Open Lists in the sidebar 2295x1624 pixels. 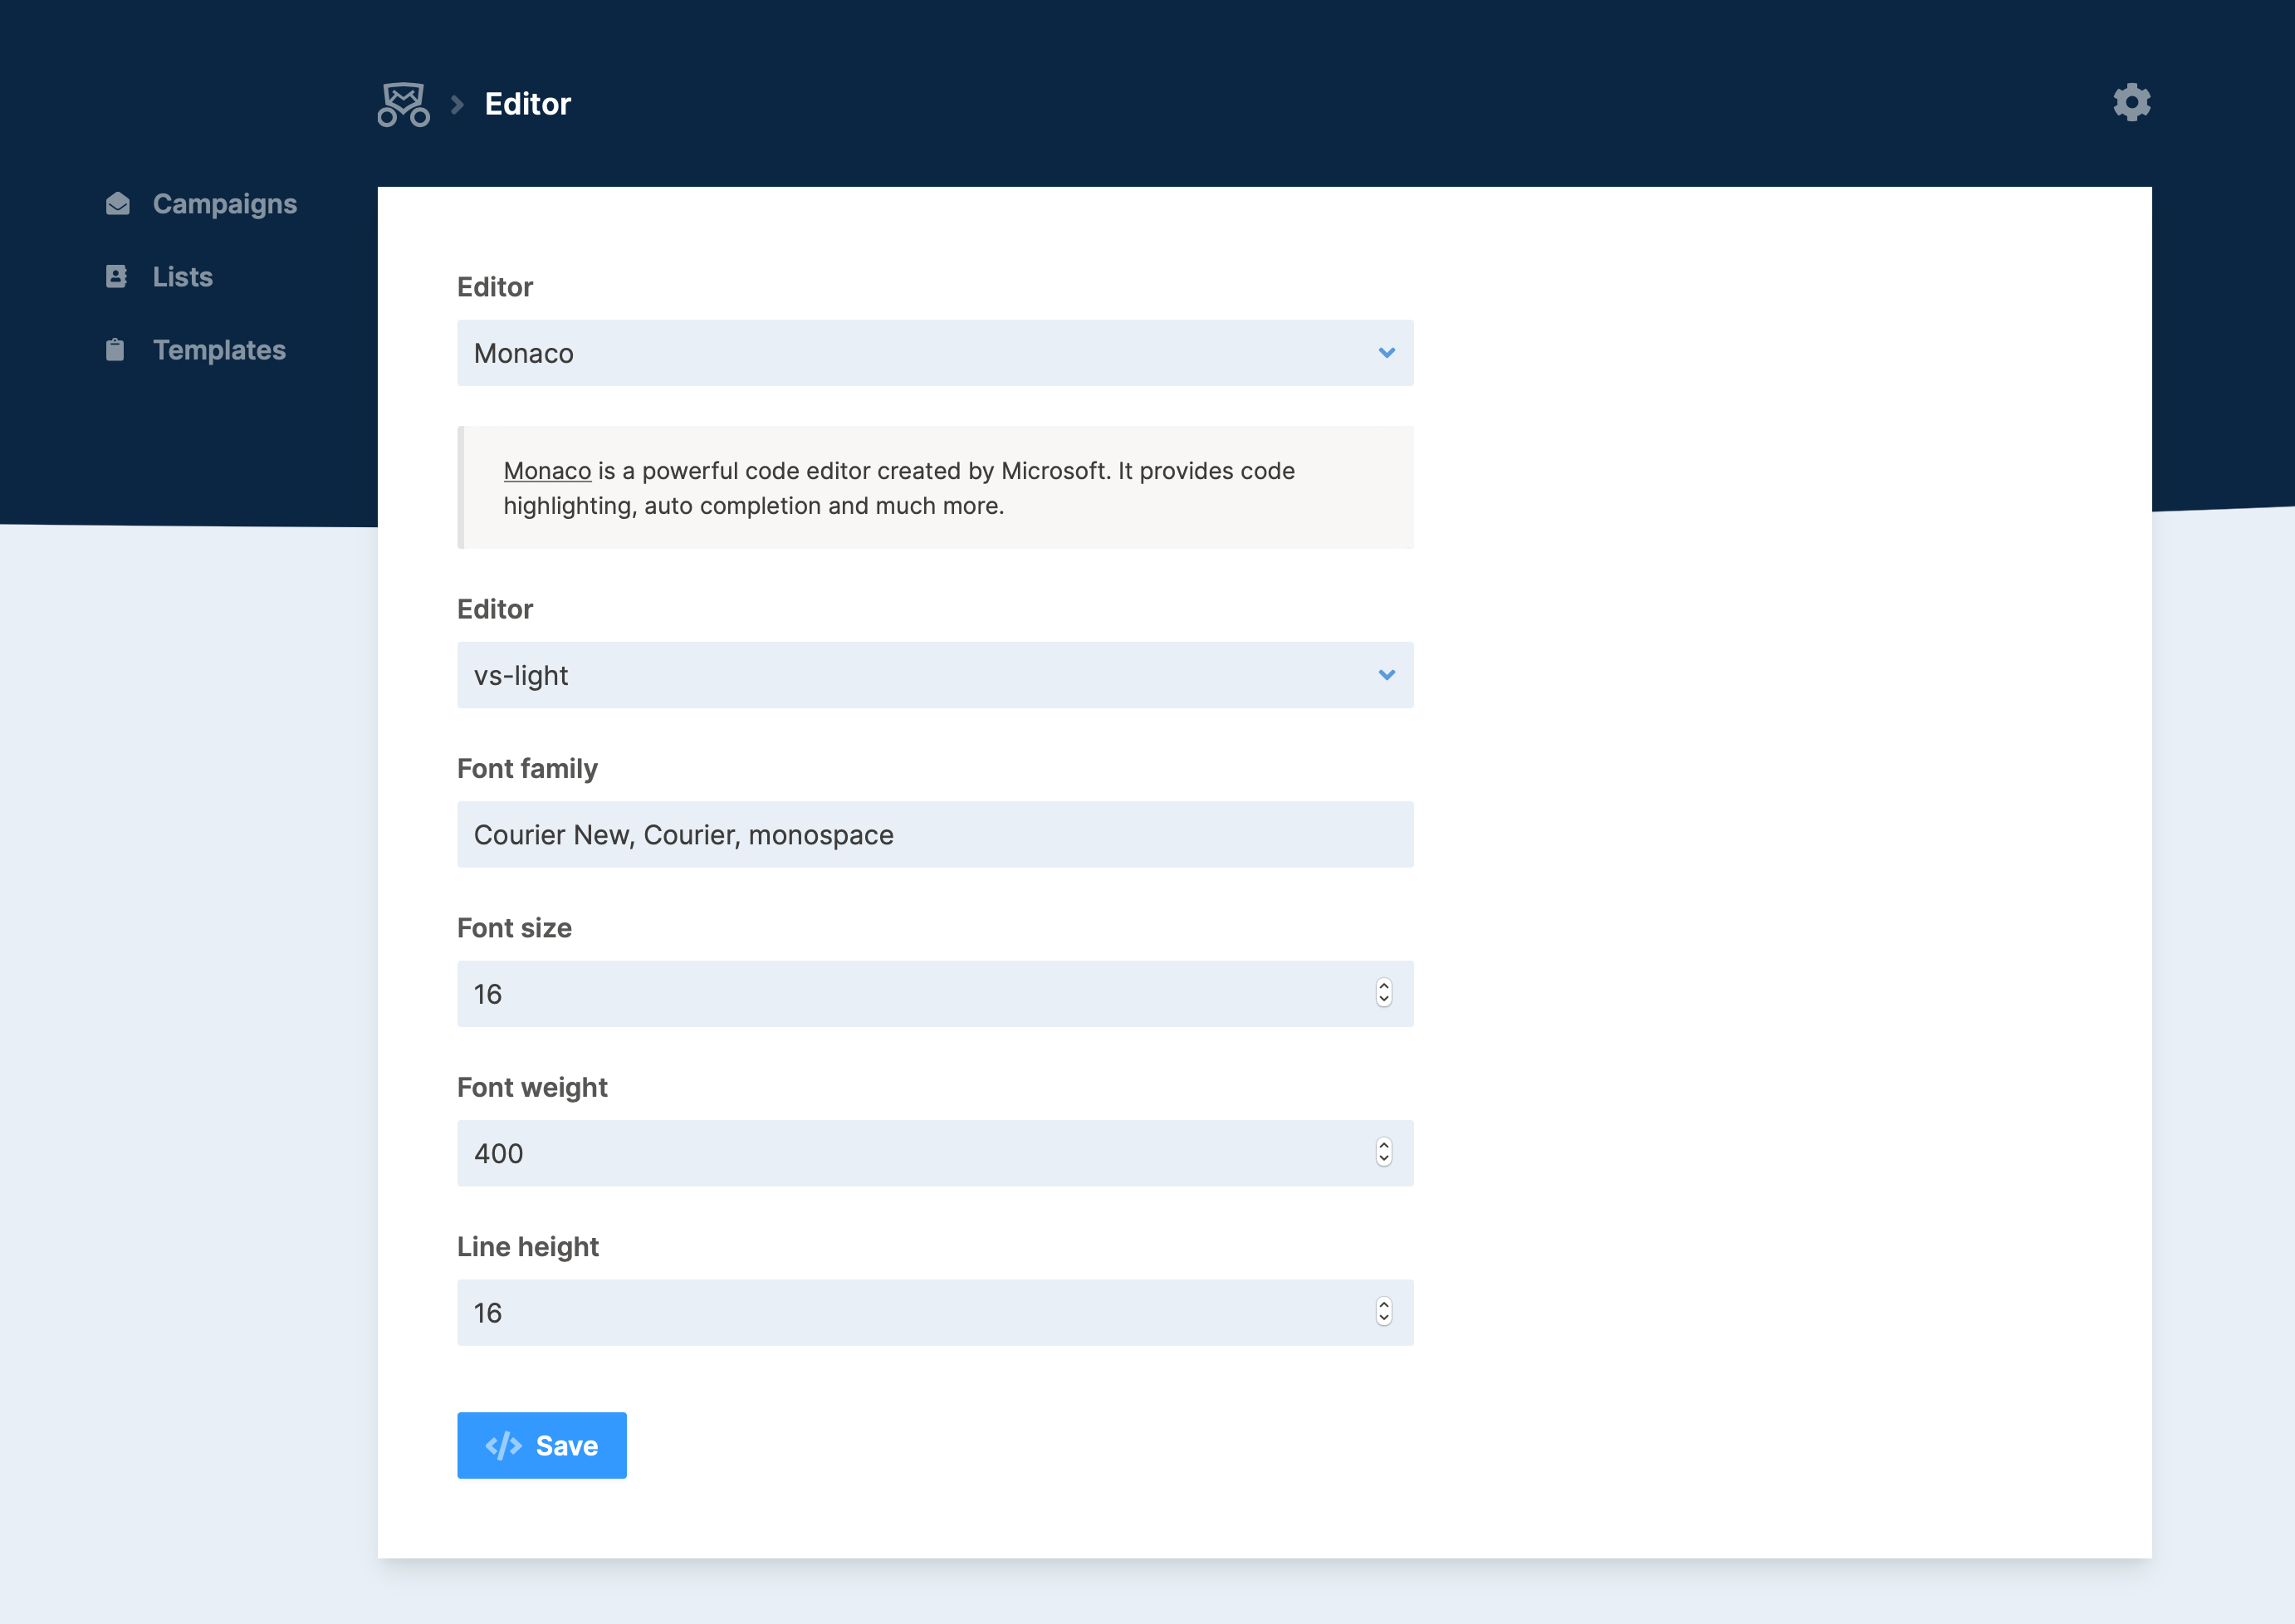click(x=160, y=277)
